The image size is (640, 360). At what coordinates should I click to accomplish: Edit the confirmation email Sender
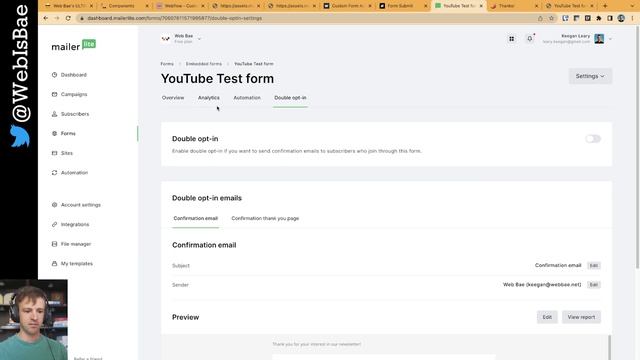593,285
